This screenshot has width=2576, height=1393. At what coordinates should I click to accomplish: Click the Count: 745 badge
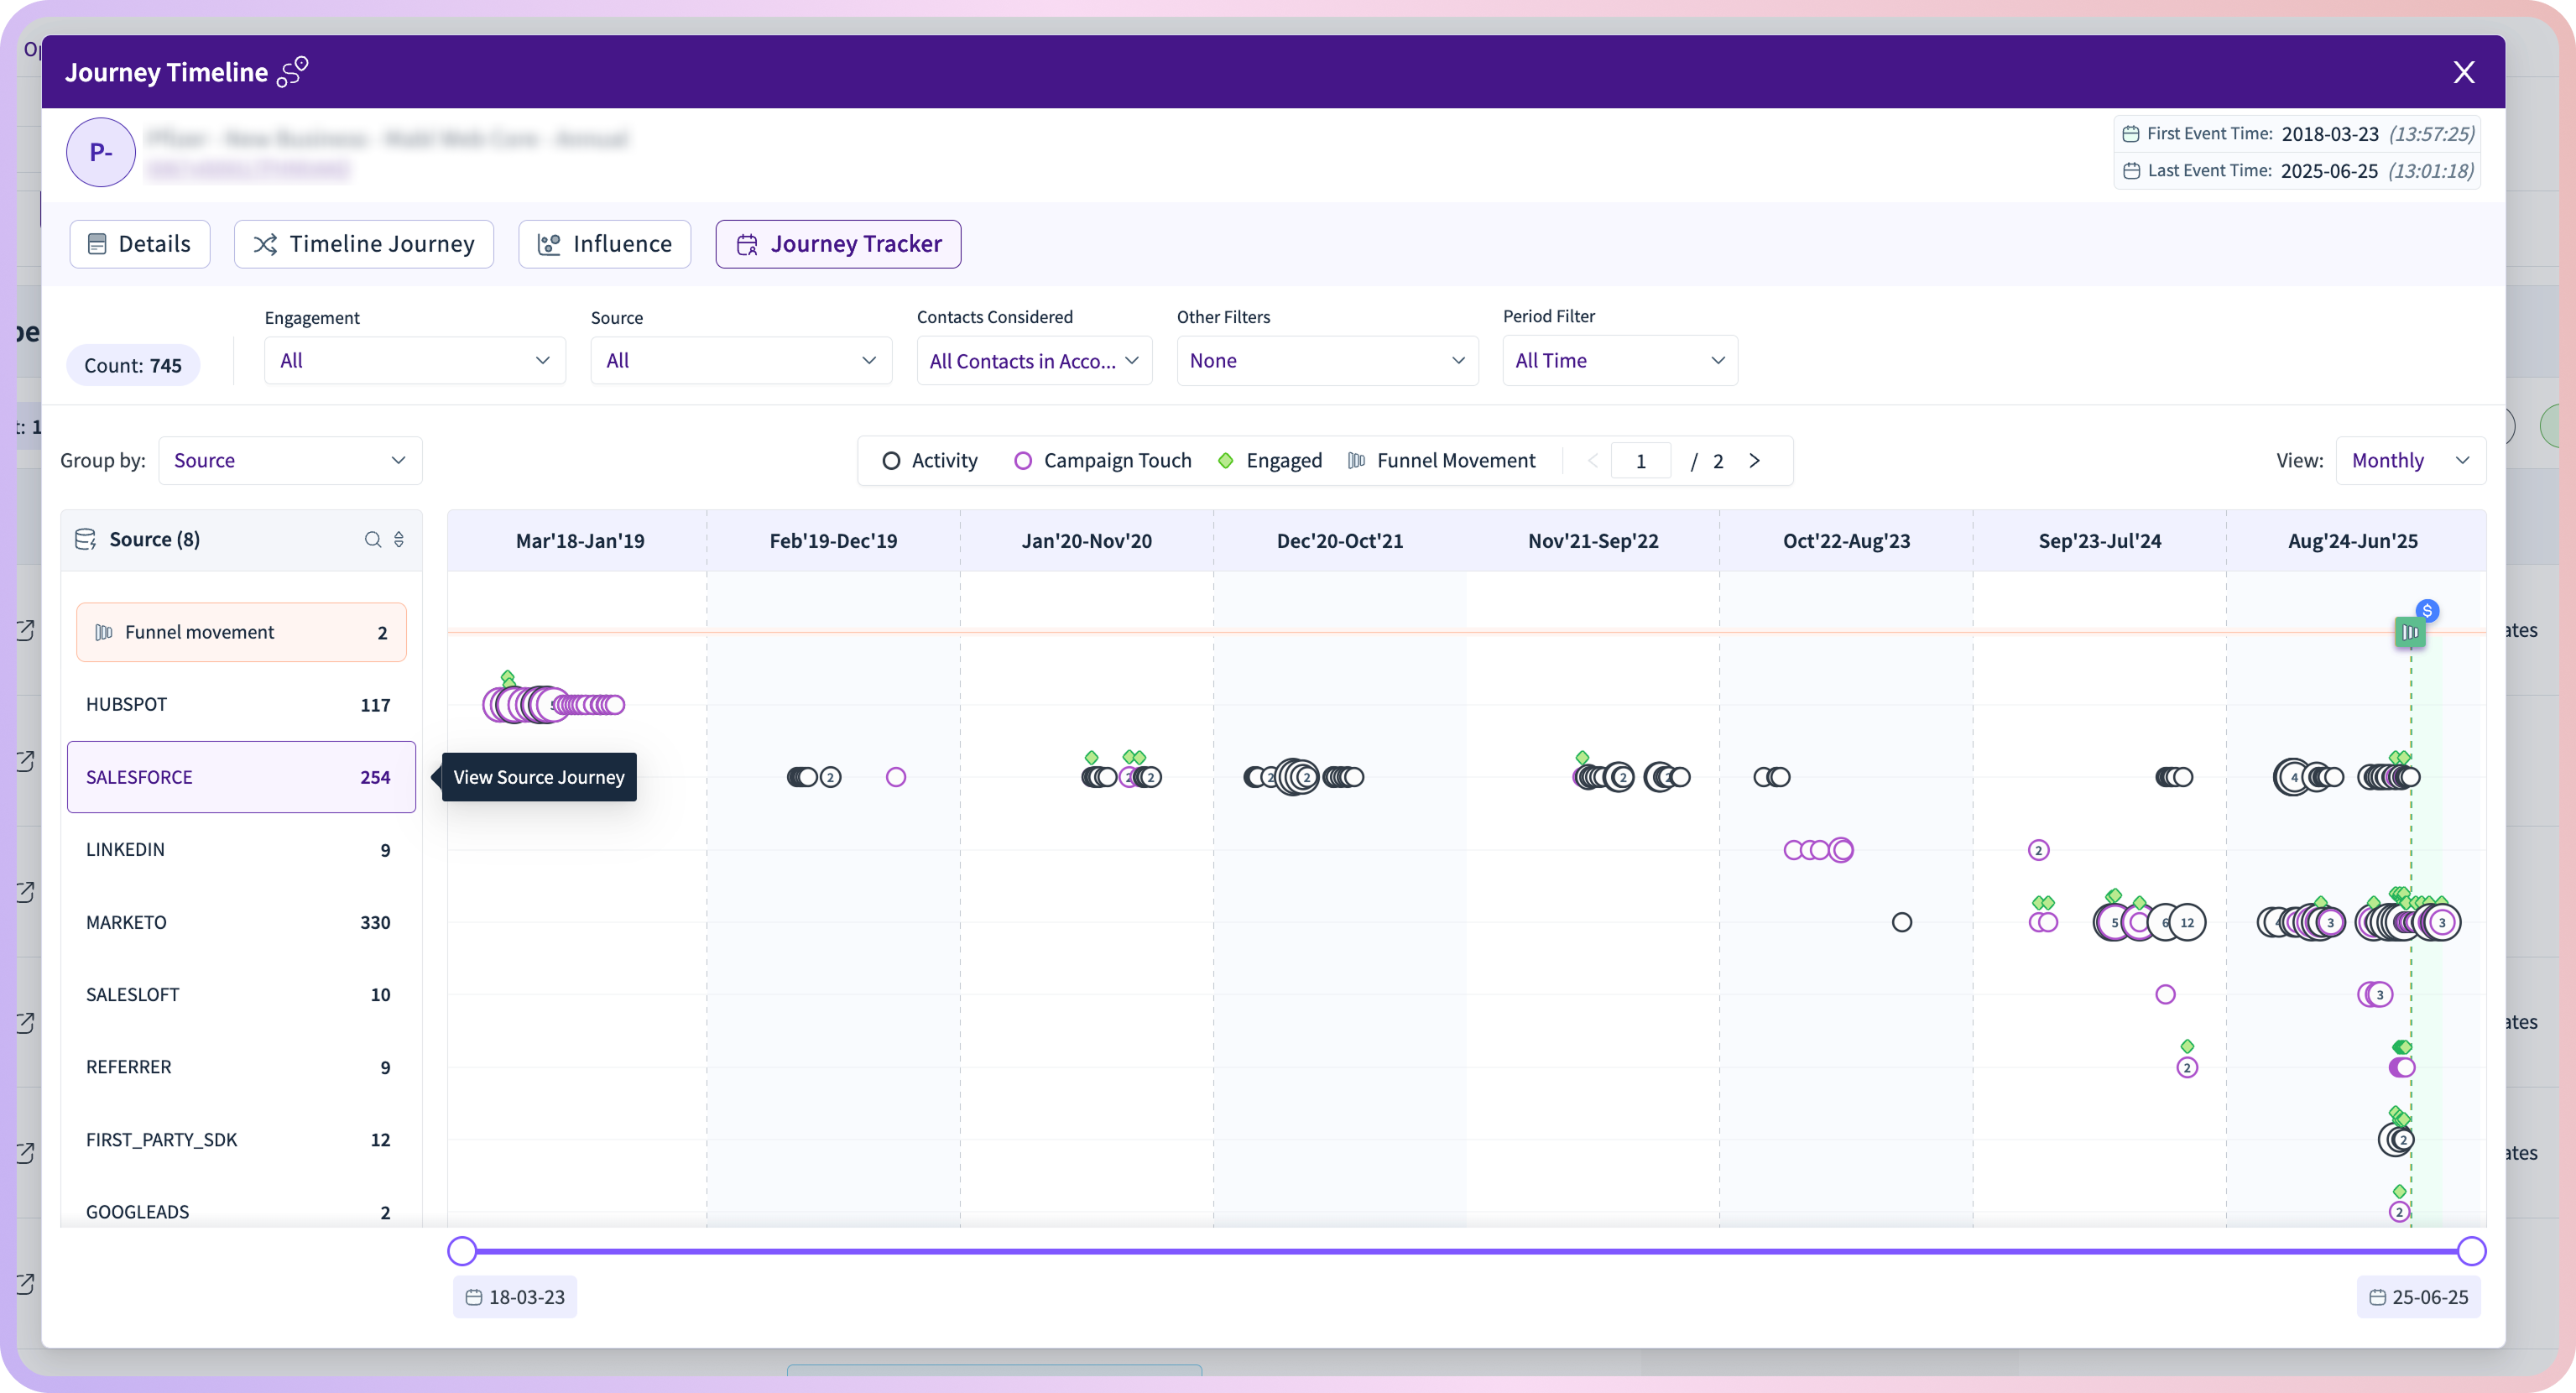click(133, 365)
